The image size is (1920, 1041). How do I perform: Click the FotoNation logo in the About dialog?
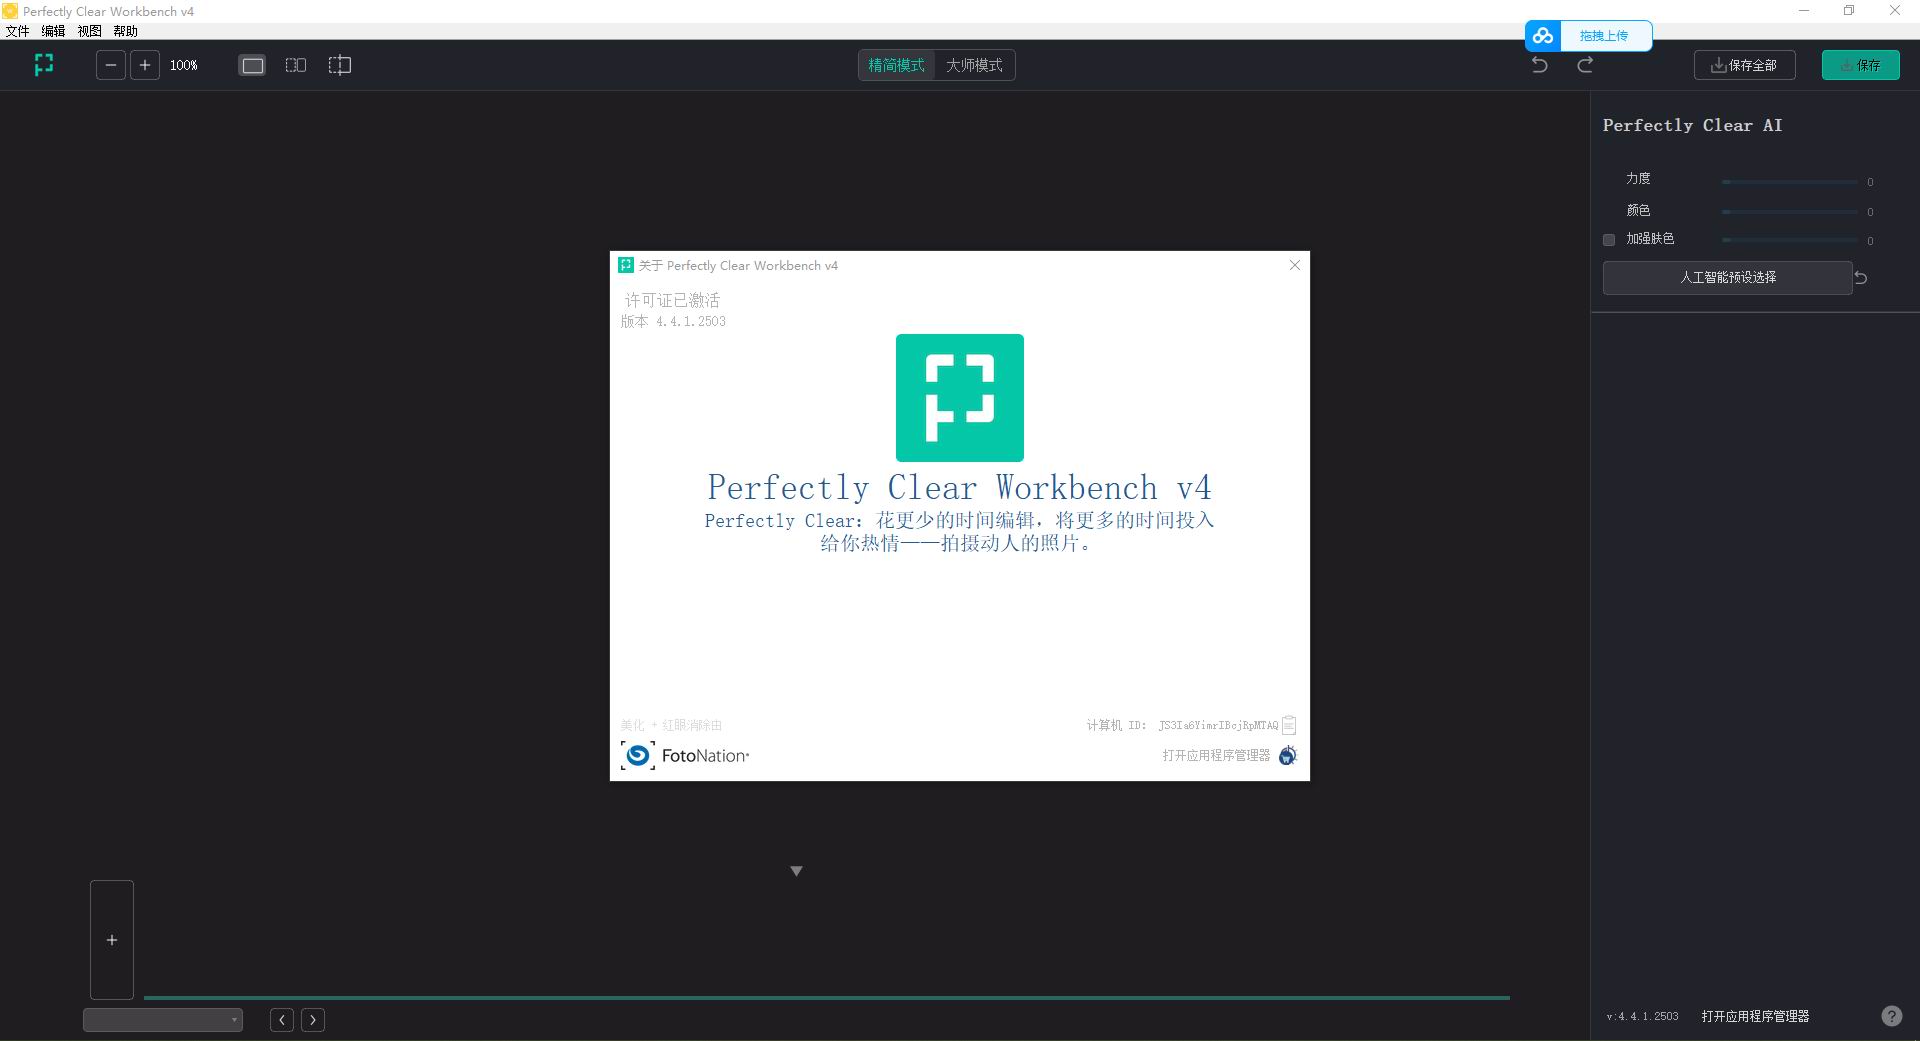tap(685, 755)
